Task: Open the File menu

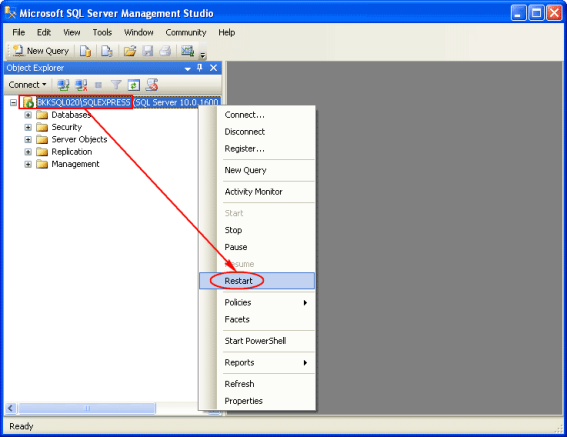Action: [18, 33]
